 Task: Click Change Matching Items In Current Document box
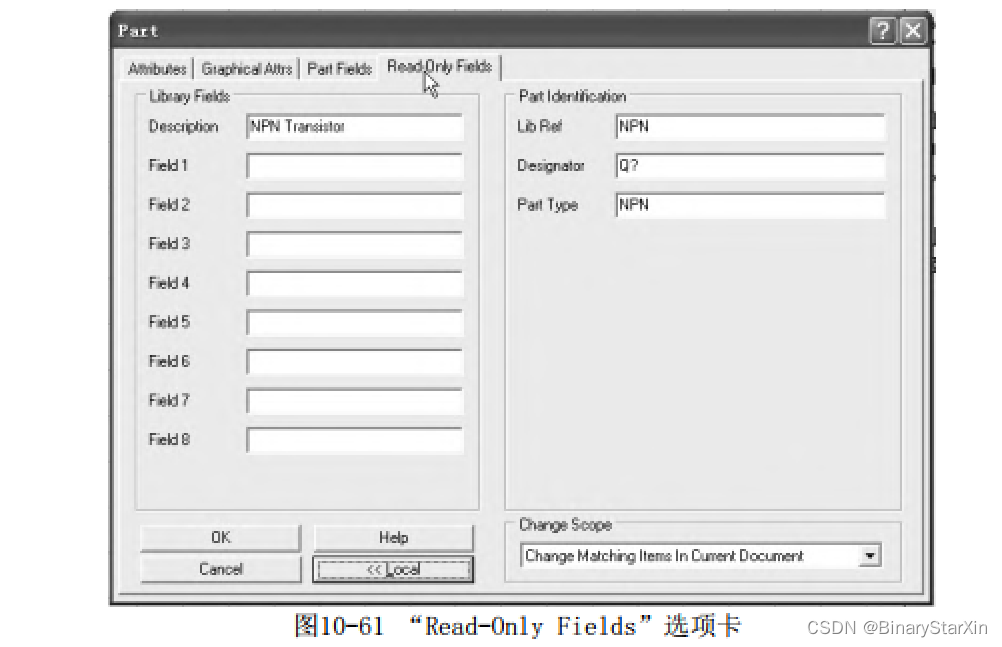[x=700, y=556]
